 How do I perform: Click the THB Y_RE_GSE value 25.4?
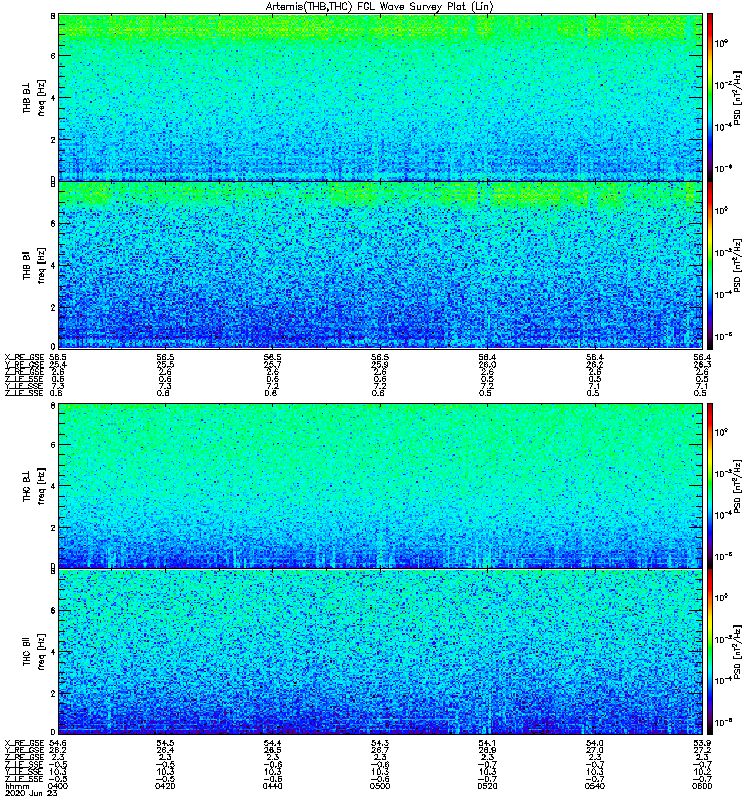(57, 365)
